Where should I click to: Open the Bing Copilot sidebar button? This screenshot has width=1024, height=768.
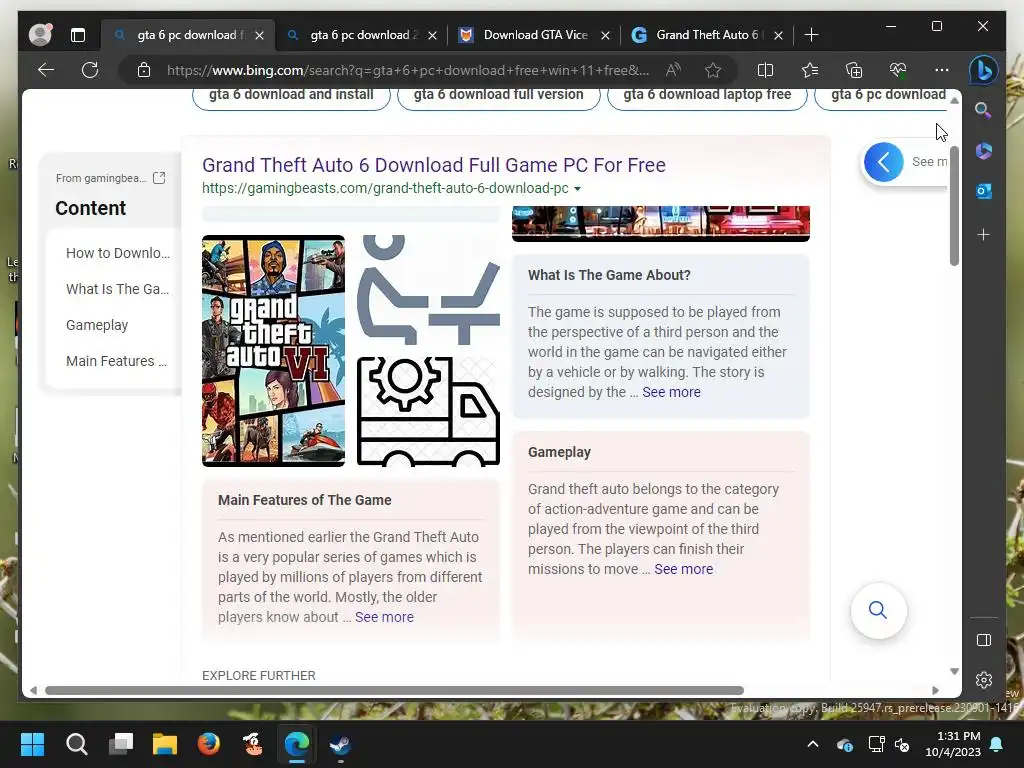click(x=984, y=70)
